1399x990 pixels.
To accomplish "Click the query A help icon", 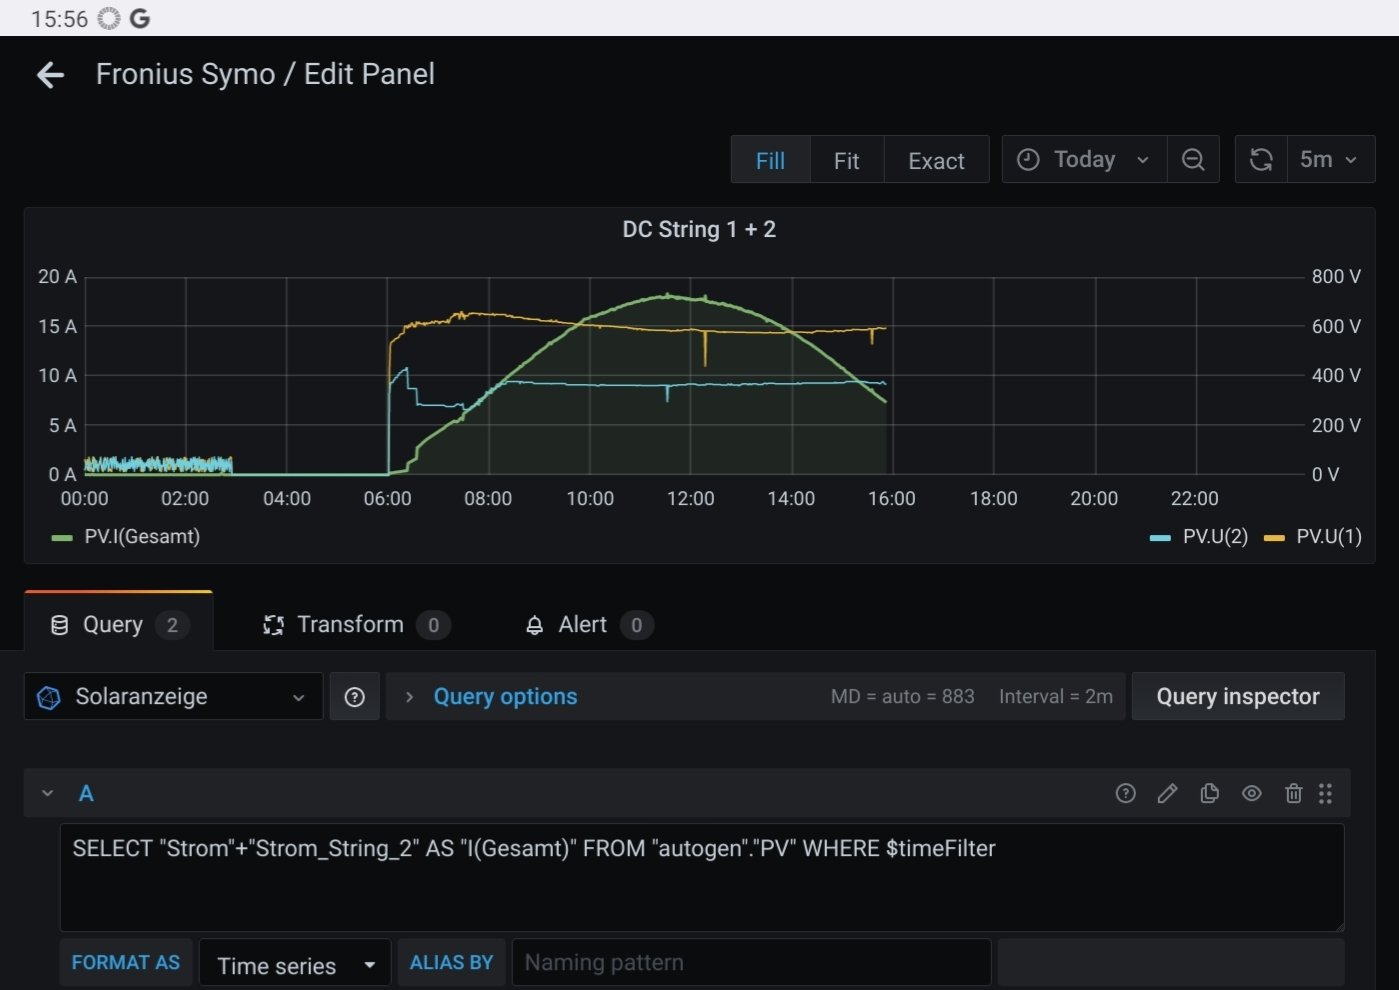I will coord(1125,794).
